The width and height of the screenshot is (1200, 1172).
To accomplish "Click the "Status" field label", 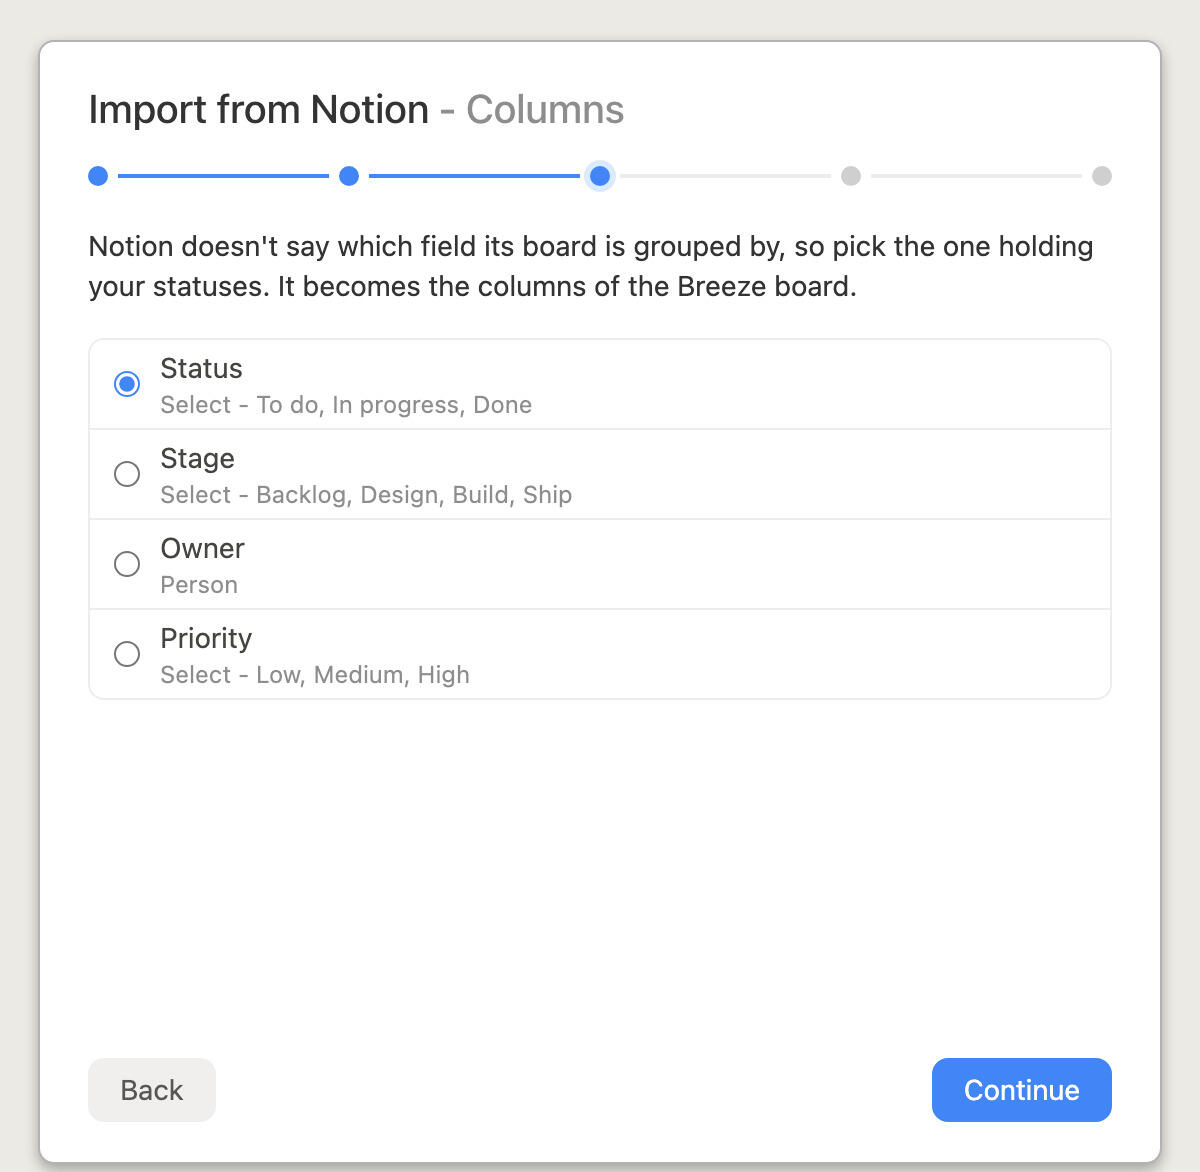I will (201, 369).
